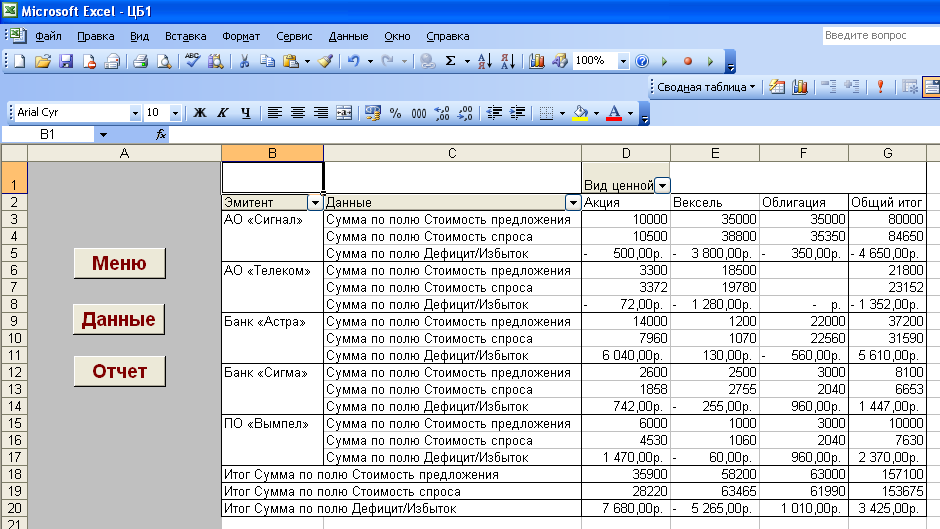Open the zoom 100% dropdown
940x529 pixels.
623,61
